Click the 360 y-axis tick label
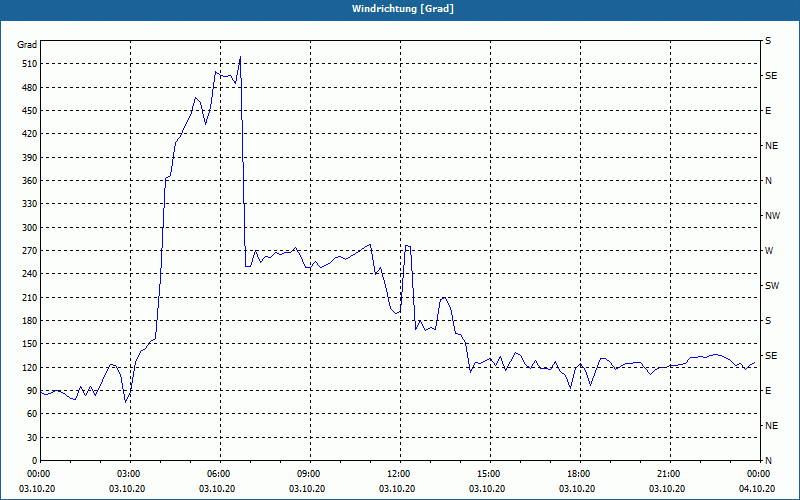 (x=29, y=181)
